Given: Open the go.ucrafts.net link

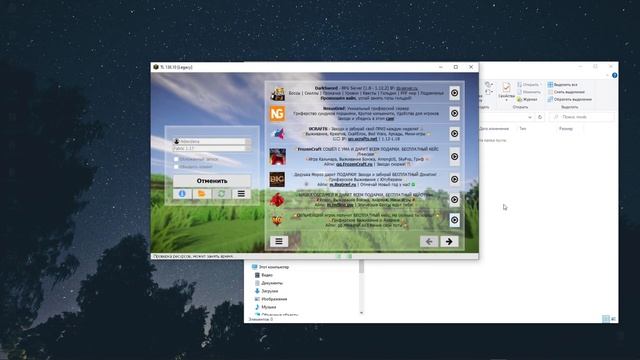Looking at the screenshot, I should pos(362,139).
